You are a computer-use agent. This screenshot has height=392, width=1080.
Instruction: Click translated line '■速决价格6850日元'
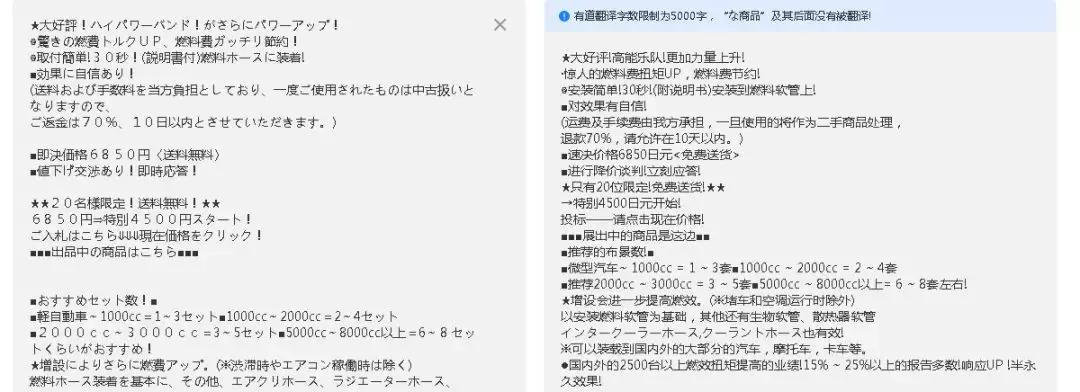650,155
